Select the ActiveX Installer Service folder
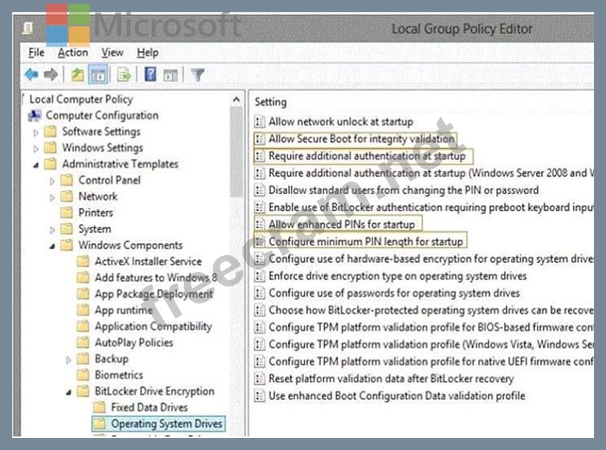Image resolution: width=606 pixels, height=450 pixels. coord(148,261)
